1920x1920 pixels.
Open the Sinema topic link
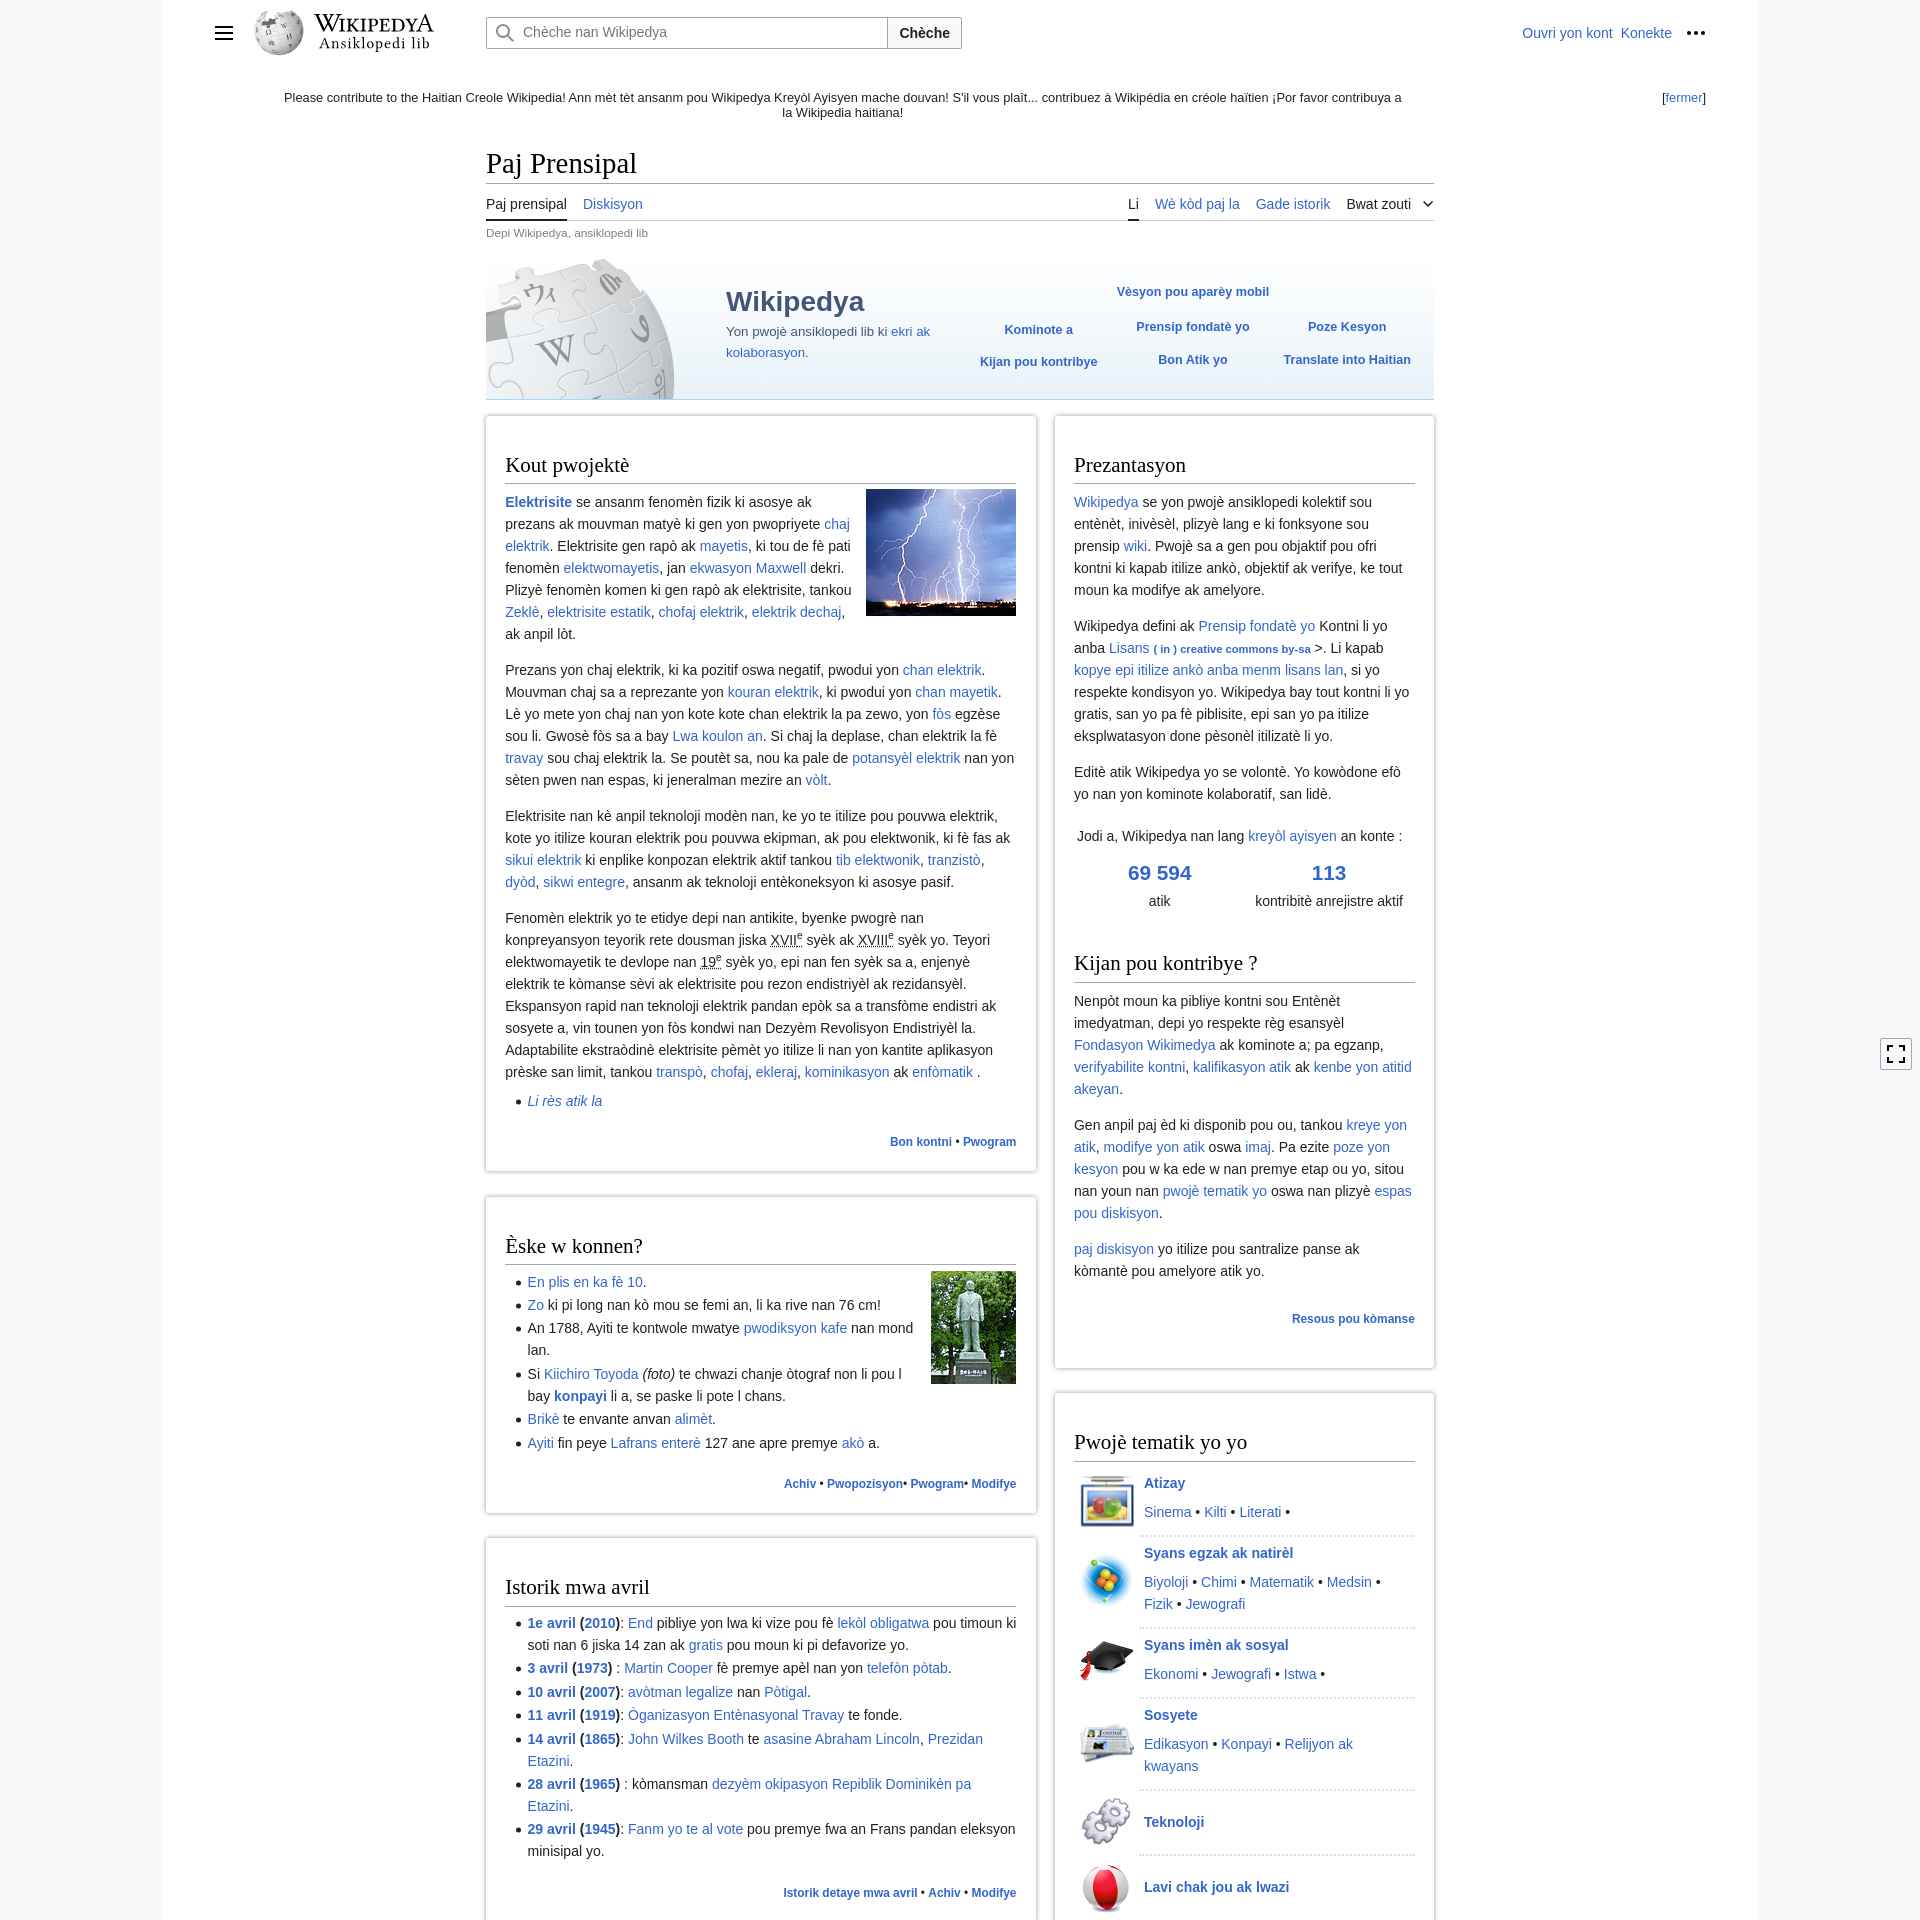[x=1167, y=1512]
